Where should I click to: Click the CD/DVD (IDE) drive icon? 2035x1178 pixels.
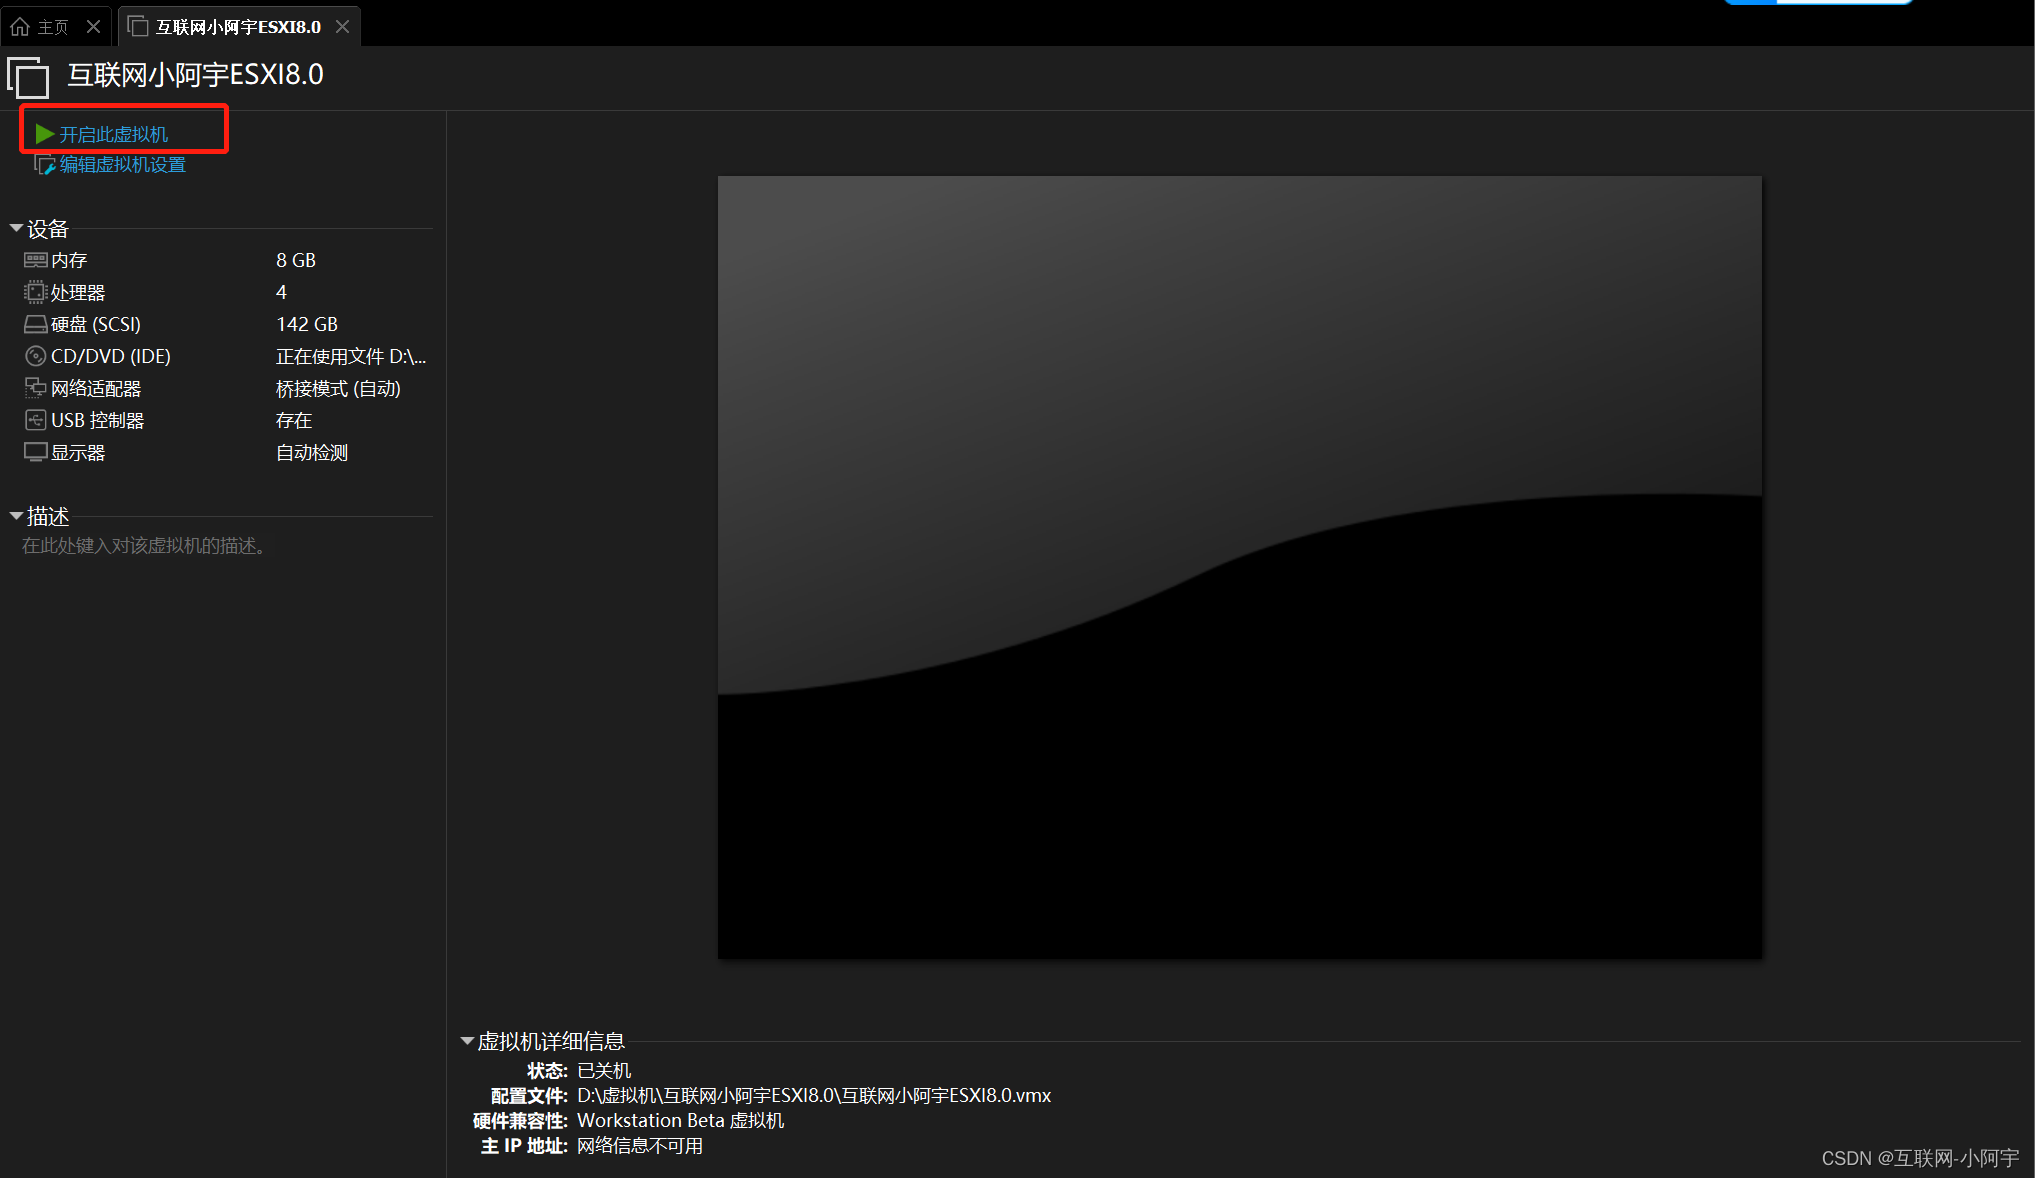(34, 356)
